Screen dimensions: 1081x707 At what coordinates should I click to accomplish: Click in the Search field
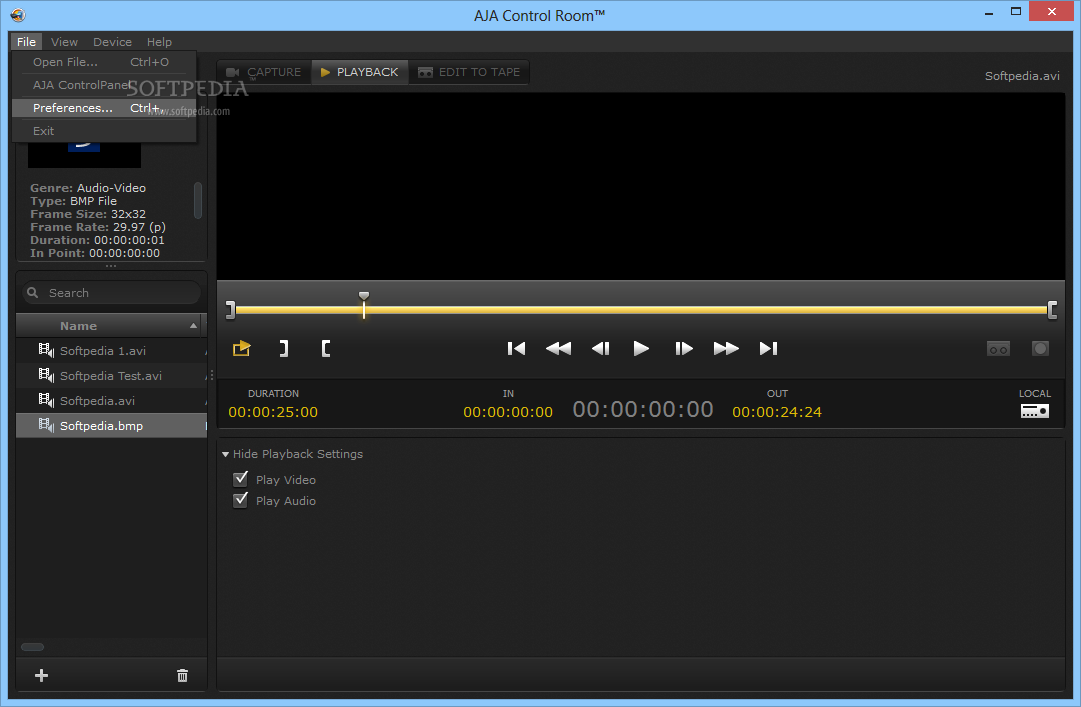pos(112,293)
